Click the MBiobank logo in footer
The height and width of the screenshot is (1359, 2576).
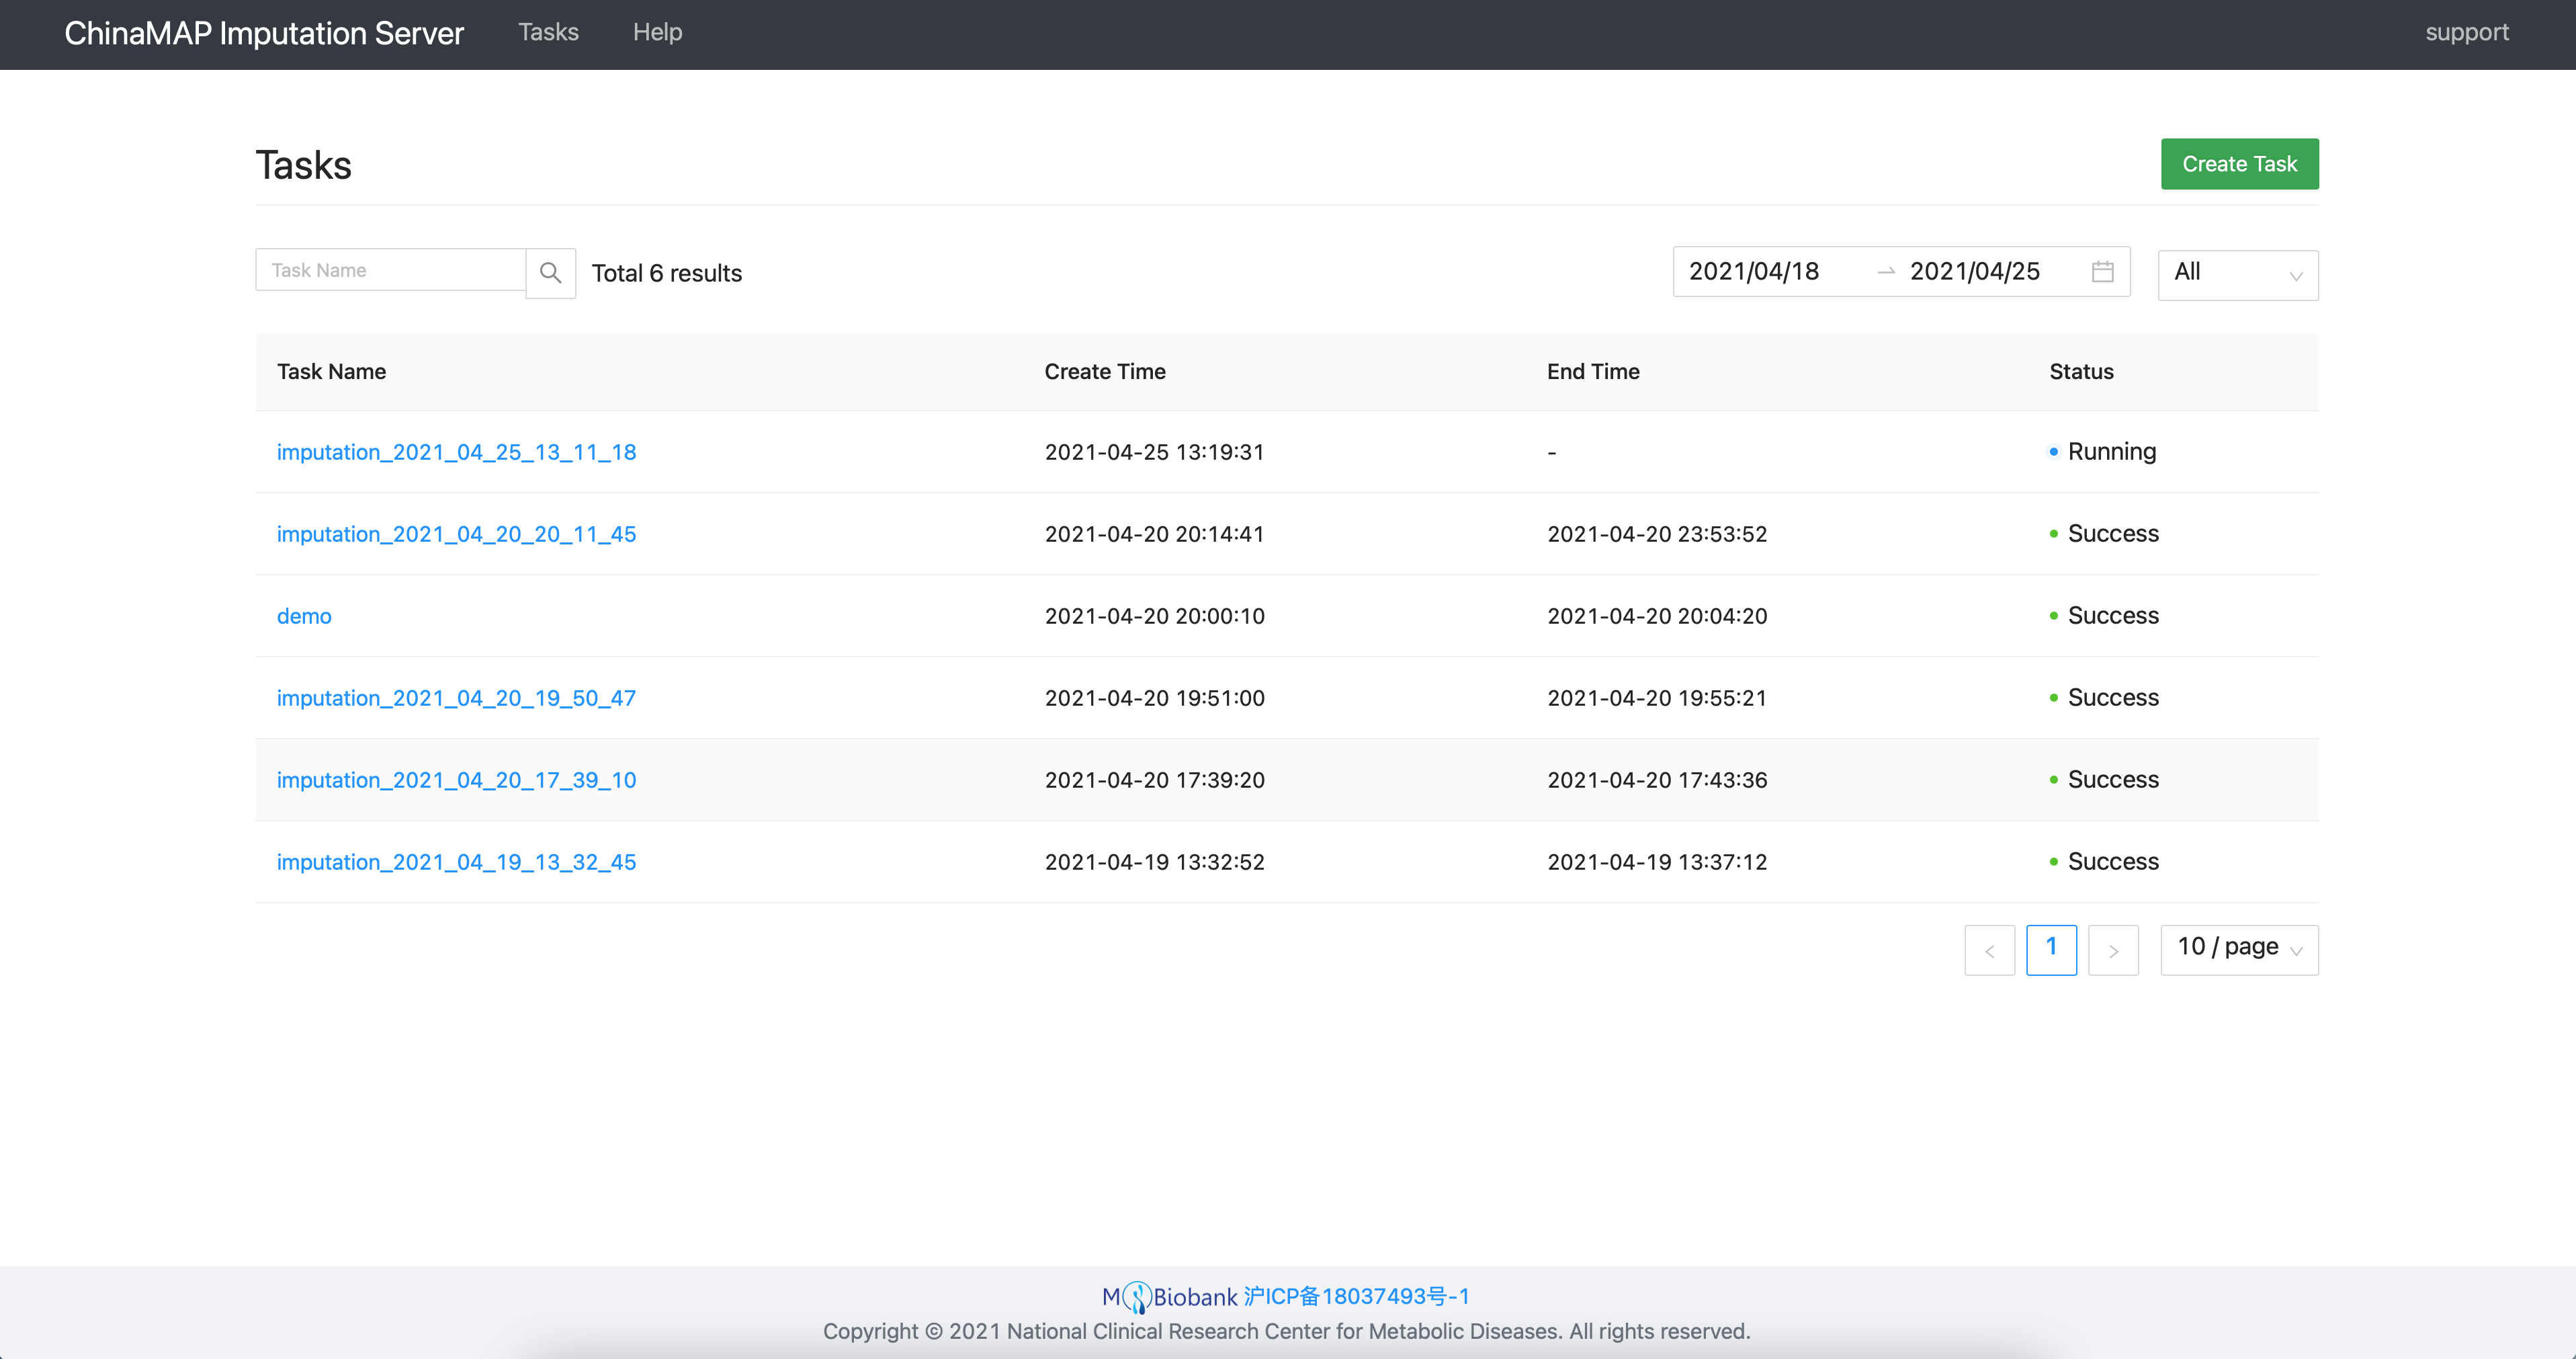click(x=1170, y=1297)
